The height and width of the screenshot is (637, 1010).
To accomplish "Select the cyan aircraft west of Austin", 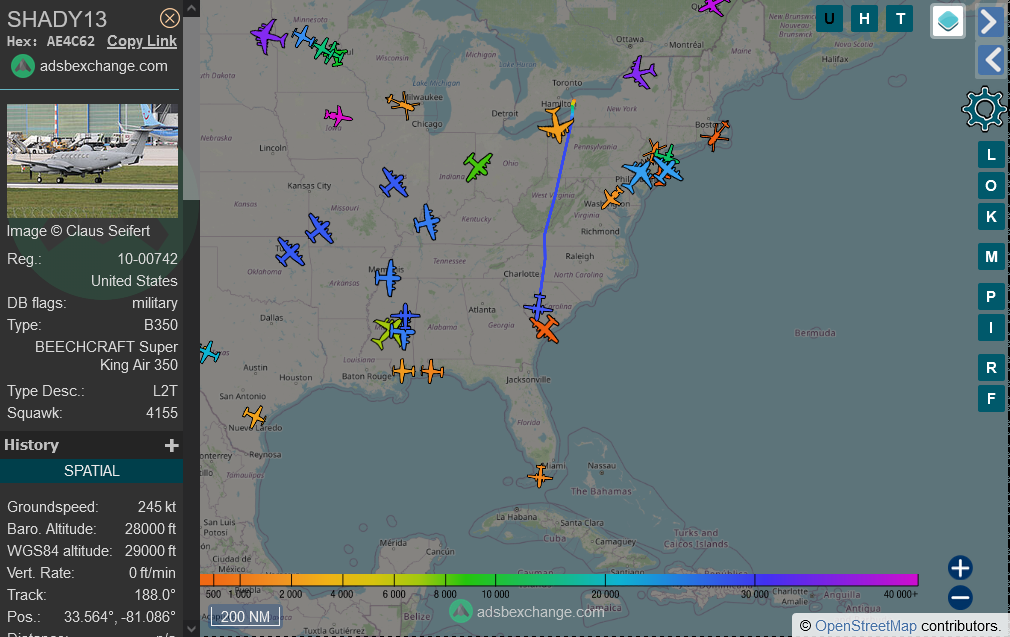I will click(x=209, y=352).
